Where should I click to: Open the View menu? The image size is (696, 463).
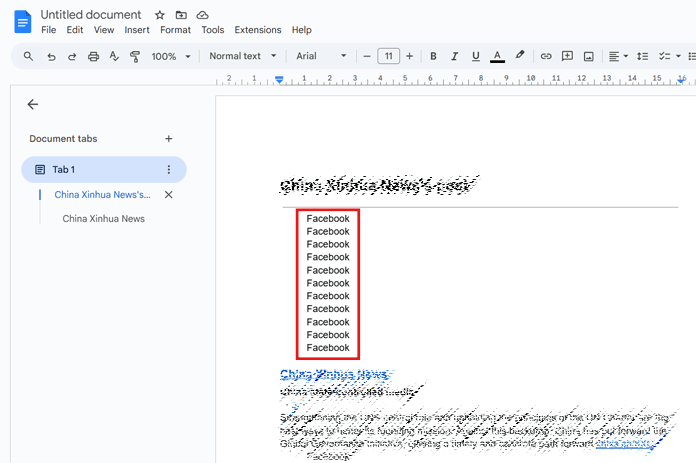pos(104,30)
